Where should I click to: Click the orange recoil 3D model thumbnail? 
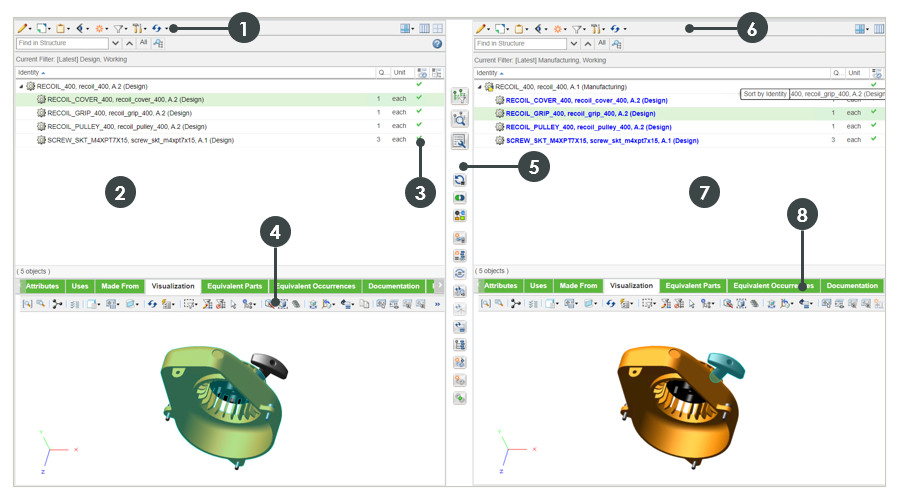coord(682,407)
